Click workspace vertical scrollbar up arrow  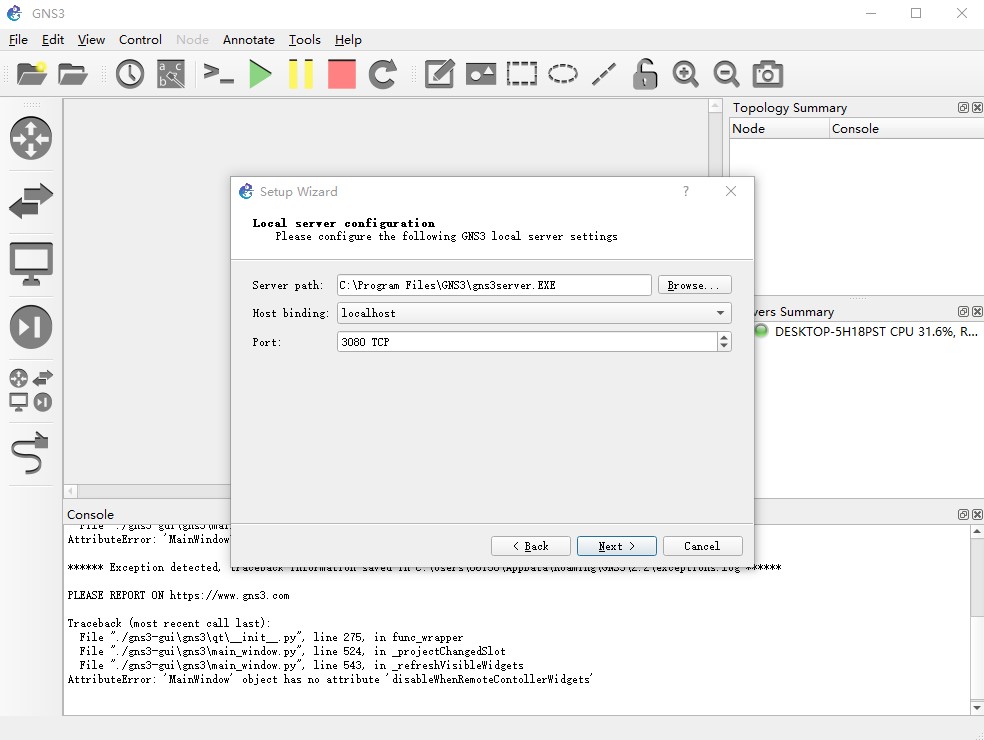715,105
